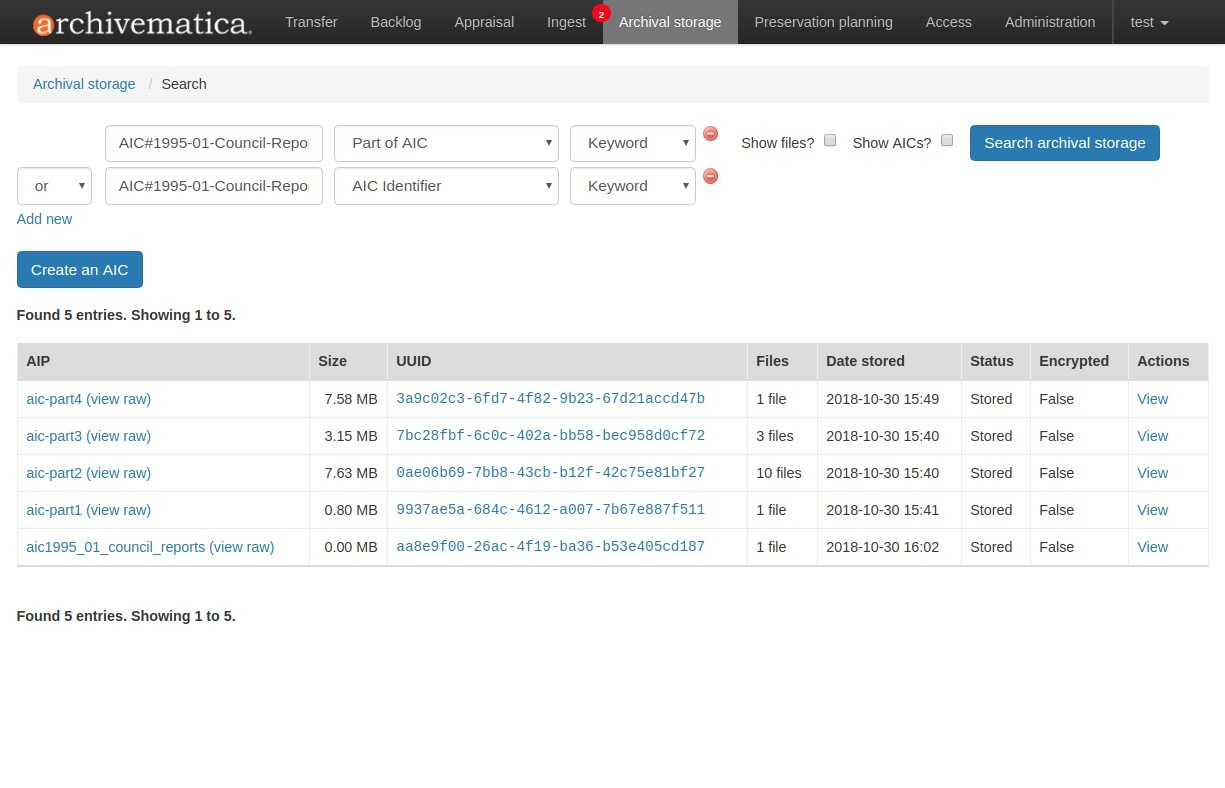Open the test user menu
This screenshot has height=788, width=1225.
coord(1149,22)
